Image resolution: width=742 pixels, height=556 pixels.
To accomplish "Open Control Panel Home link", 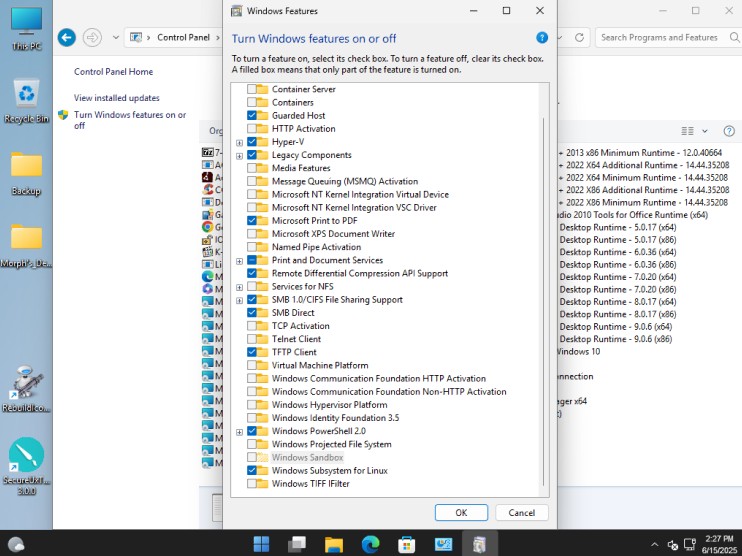I will point(114,71).
